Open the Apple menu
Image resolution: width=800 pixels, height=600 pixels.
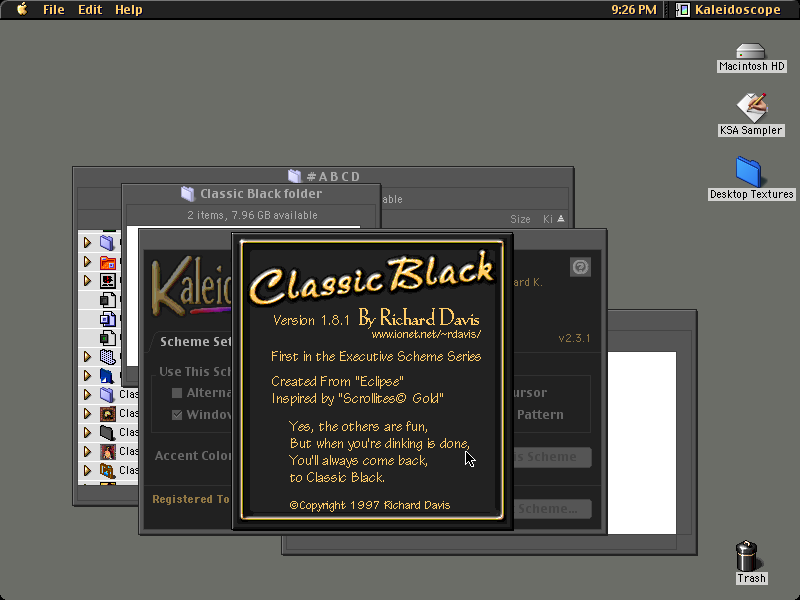pyautogui.click(x=22, y=9)
